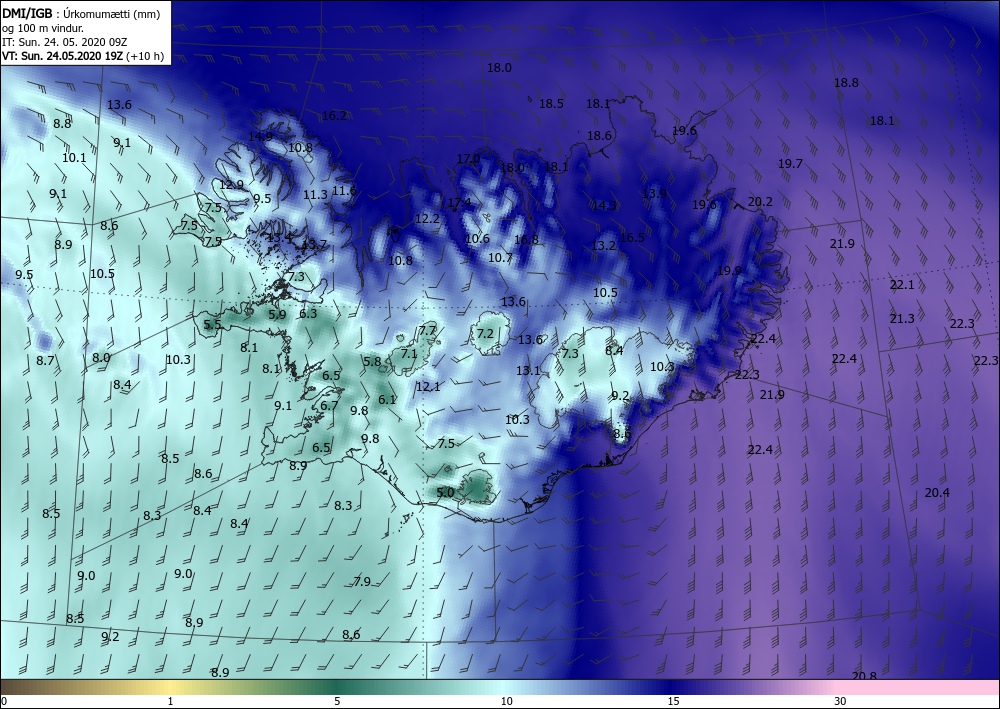Click the 18.6 value on the map
This screenshot has width=1000, height=709.
pyautogui.click(x=599, y=135)
